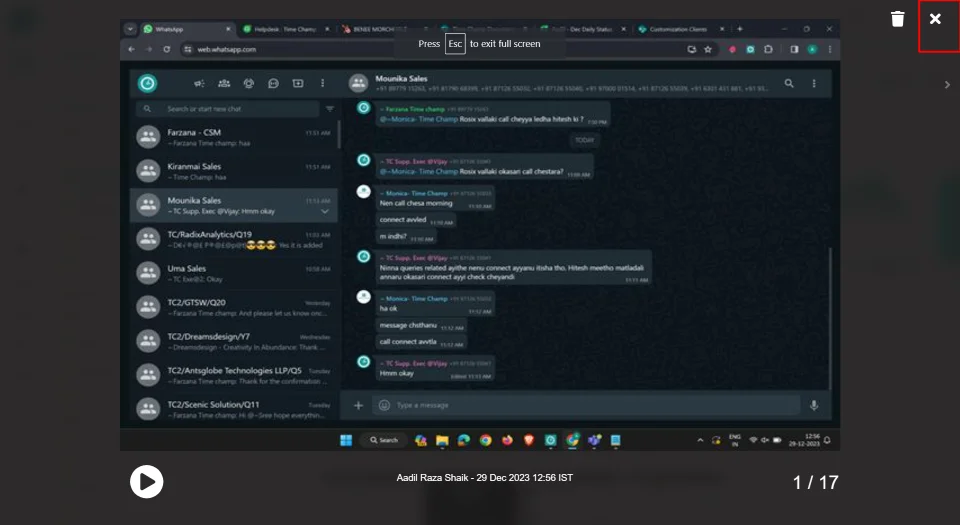Open the sidebar three-dot menu
The height and width of the screenshot is (525, 960).
point(323,83)
